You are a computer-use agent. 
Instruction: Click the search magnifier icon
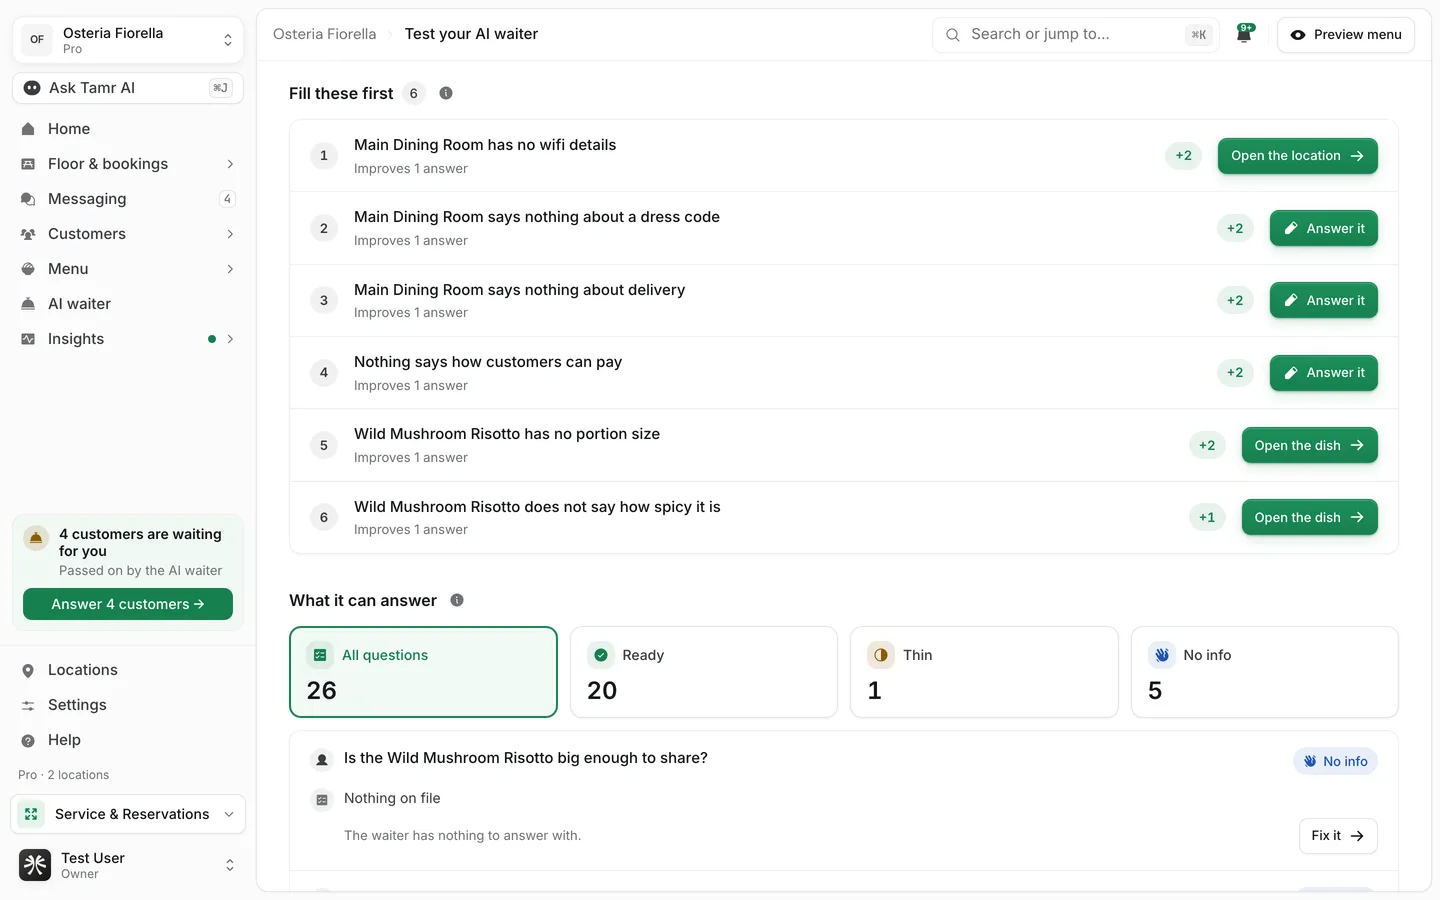[953, 34]
